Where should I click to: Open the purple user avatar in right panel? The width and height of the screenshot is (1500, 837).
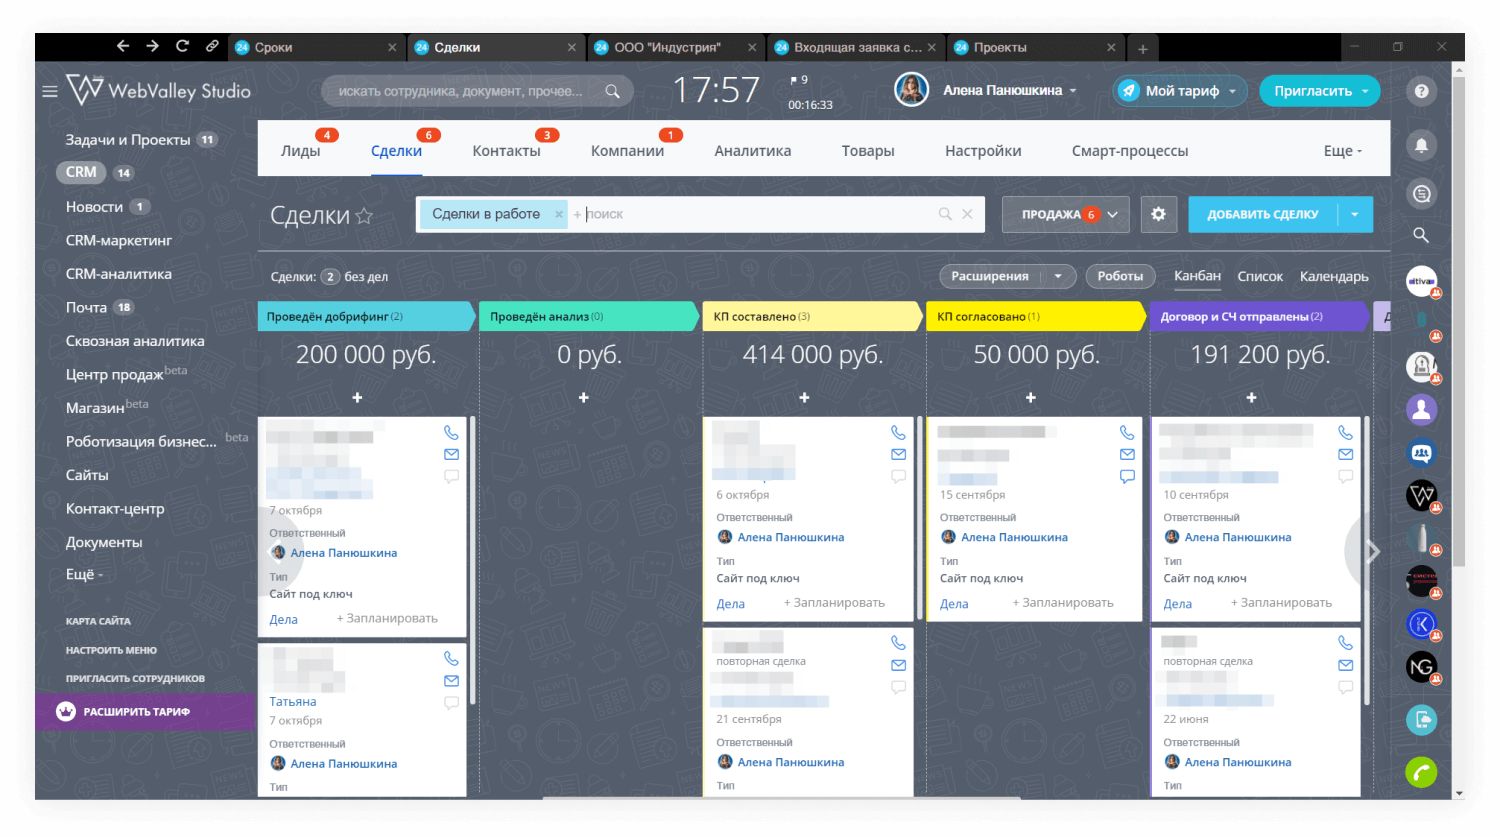point(1421,409)
